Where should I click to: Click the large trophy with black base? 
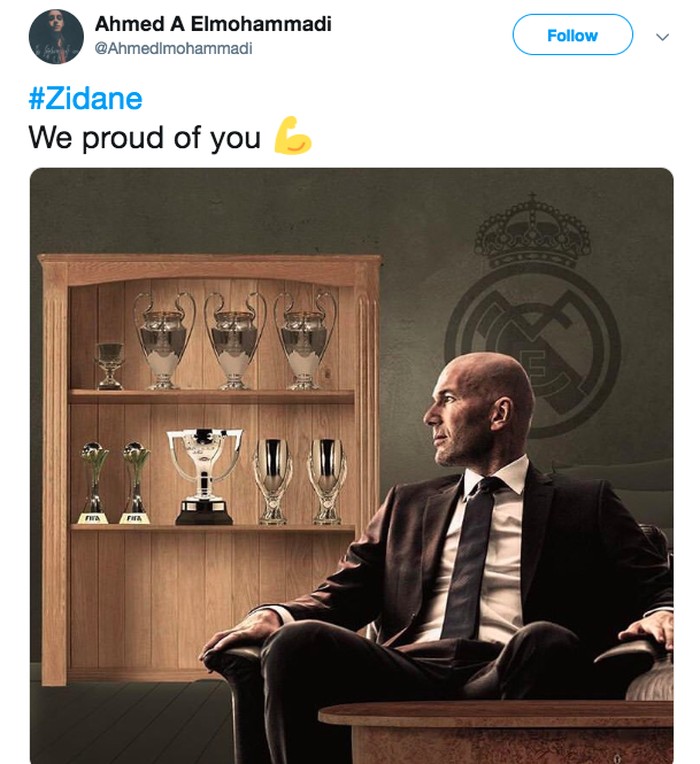point(205,475)
